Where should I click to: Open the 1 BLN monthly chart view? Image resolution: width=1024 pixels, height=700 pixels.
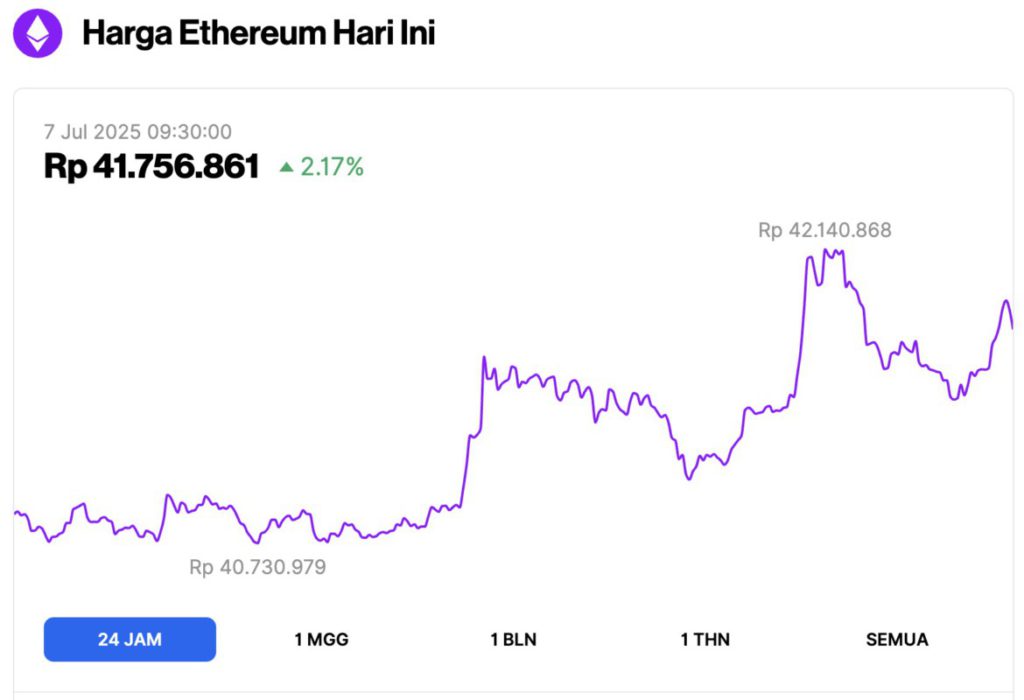click(512, 639)
